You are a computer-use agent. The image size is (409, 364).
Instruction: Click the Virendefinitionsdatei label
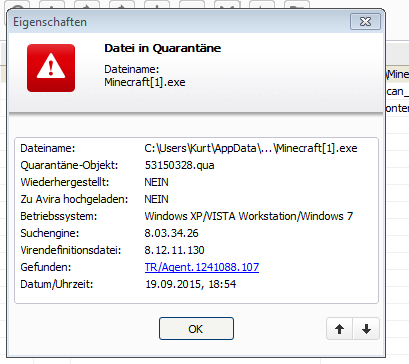pyautogui.click(x=71, y=250)
